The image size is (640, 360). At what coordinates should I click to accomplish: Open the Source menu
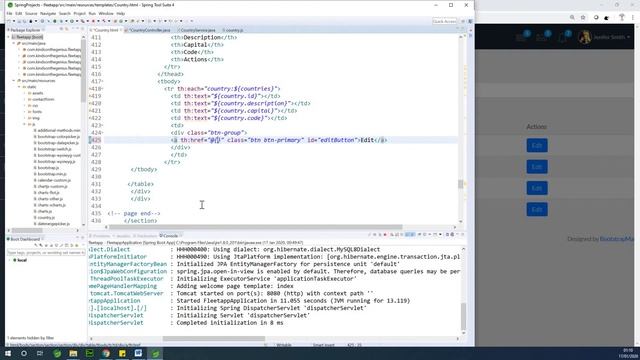[x=31, y=13]
